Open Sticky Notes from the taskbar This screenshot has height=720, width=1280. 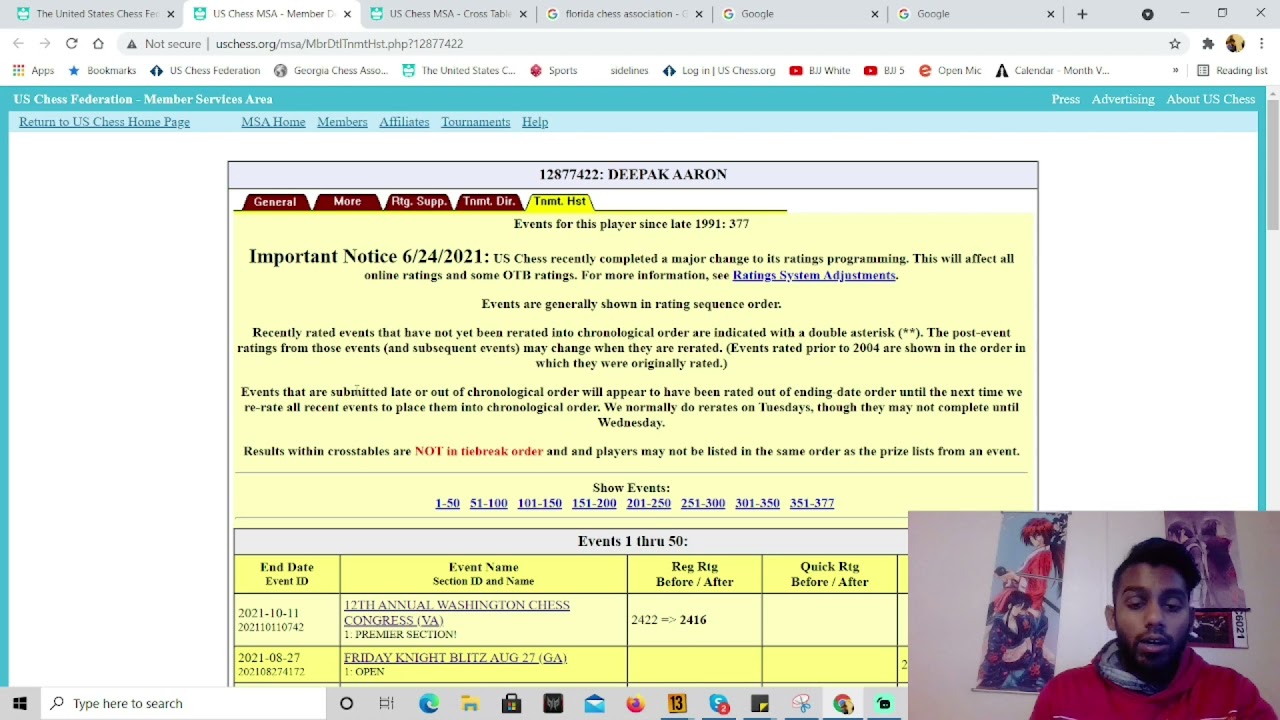pyautogui.click(x=760, y=703)
